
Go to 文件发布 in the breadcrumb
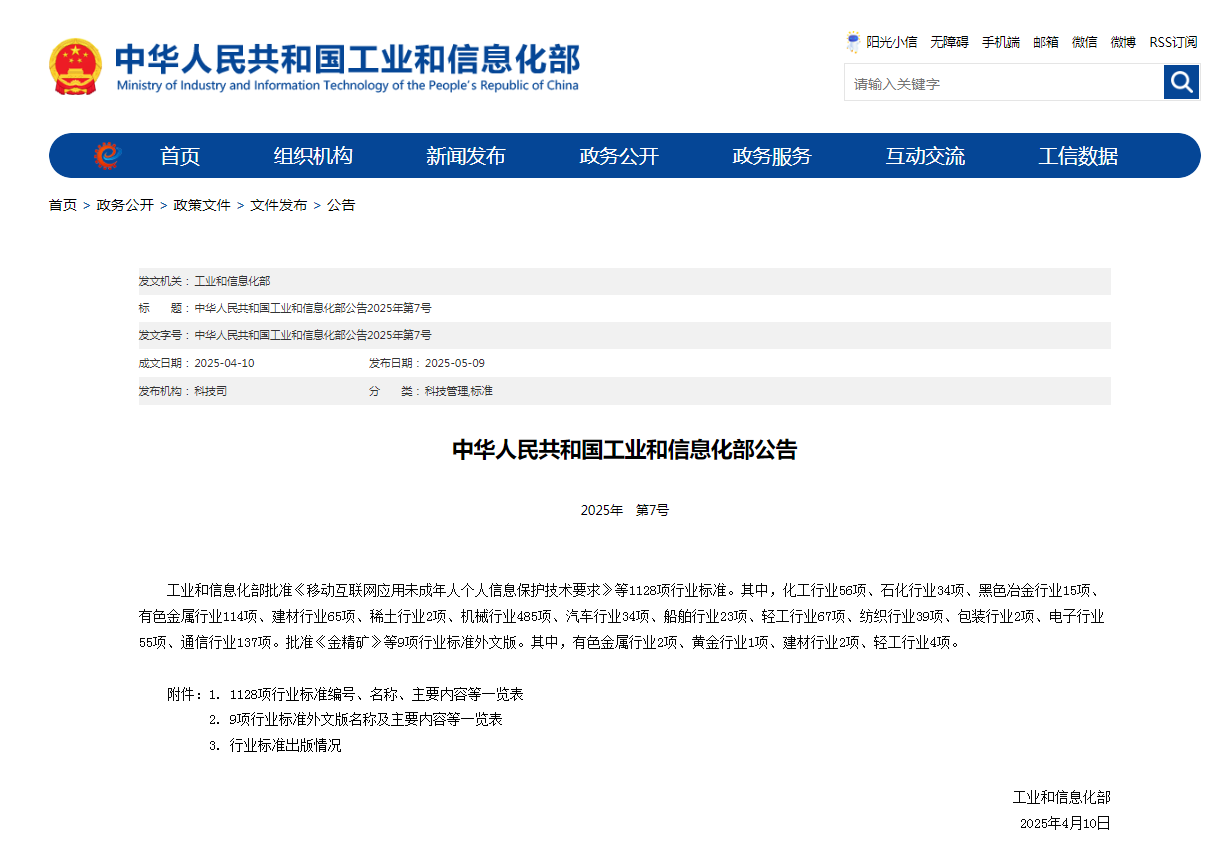pos(279,205)
